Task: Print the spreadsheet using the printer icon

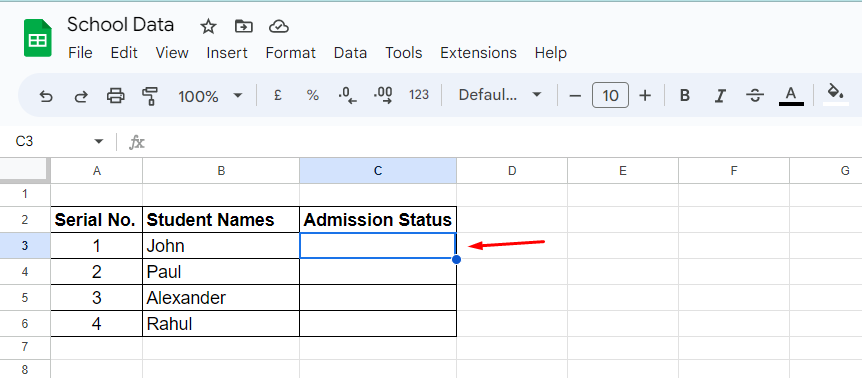Action: point(115,96)
